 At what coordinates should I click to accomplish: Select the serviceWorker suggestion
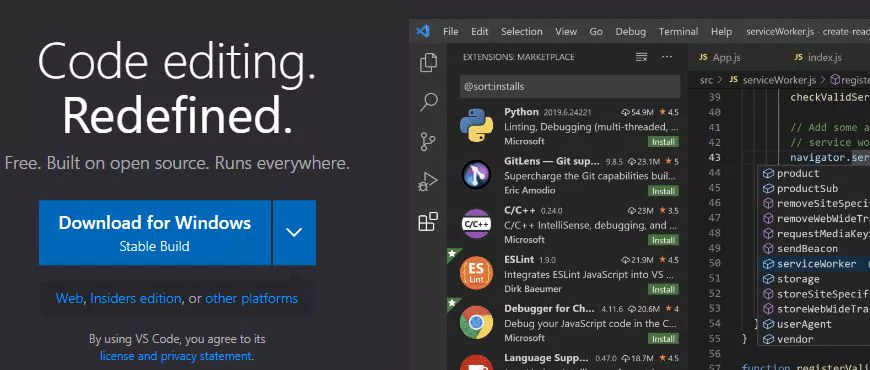(x=815, y=264)
